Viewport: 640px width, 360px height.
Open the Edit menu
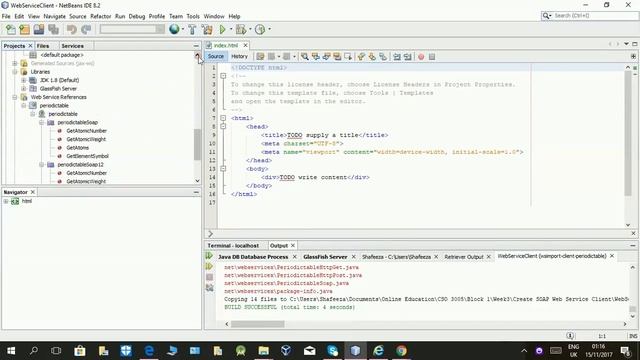click(19, 16)
